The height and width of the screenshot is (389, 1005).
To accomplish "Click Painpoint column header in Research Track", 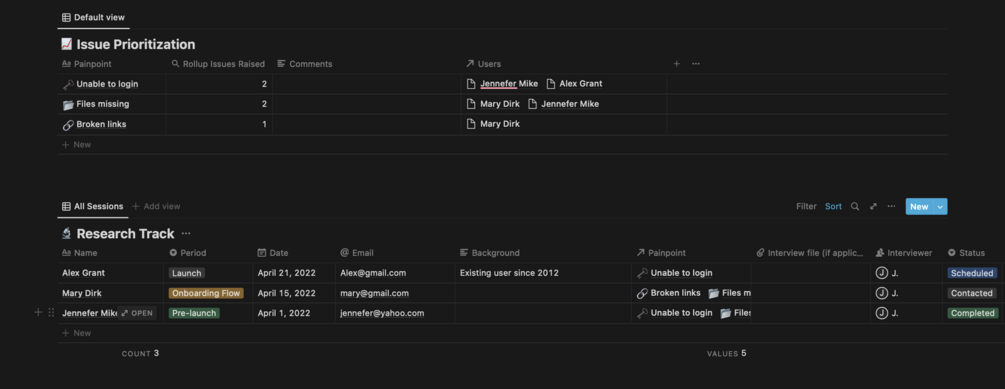I will pyautogui.click(x=661, y=253).
